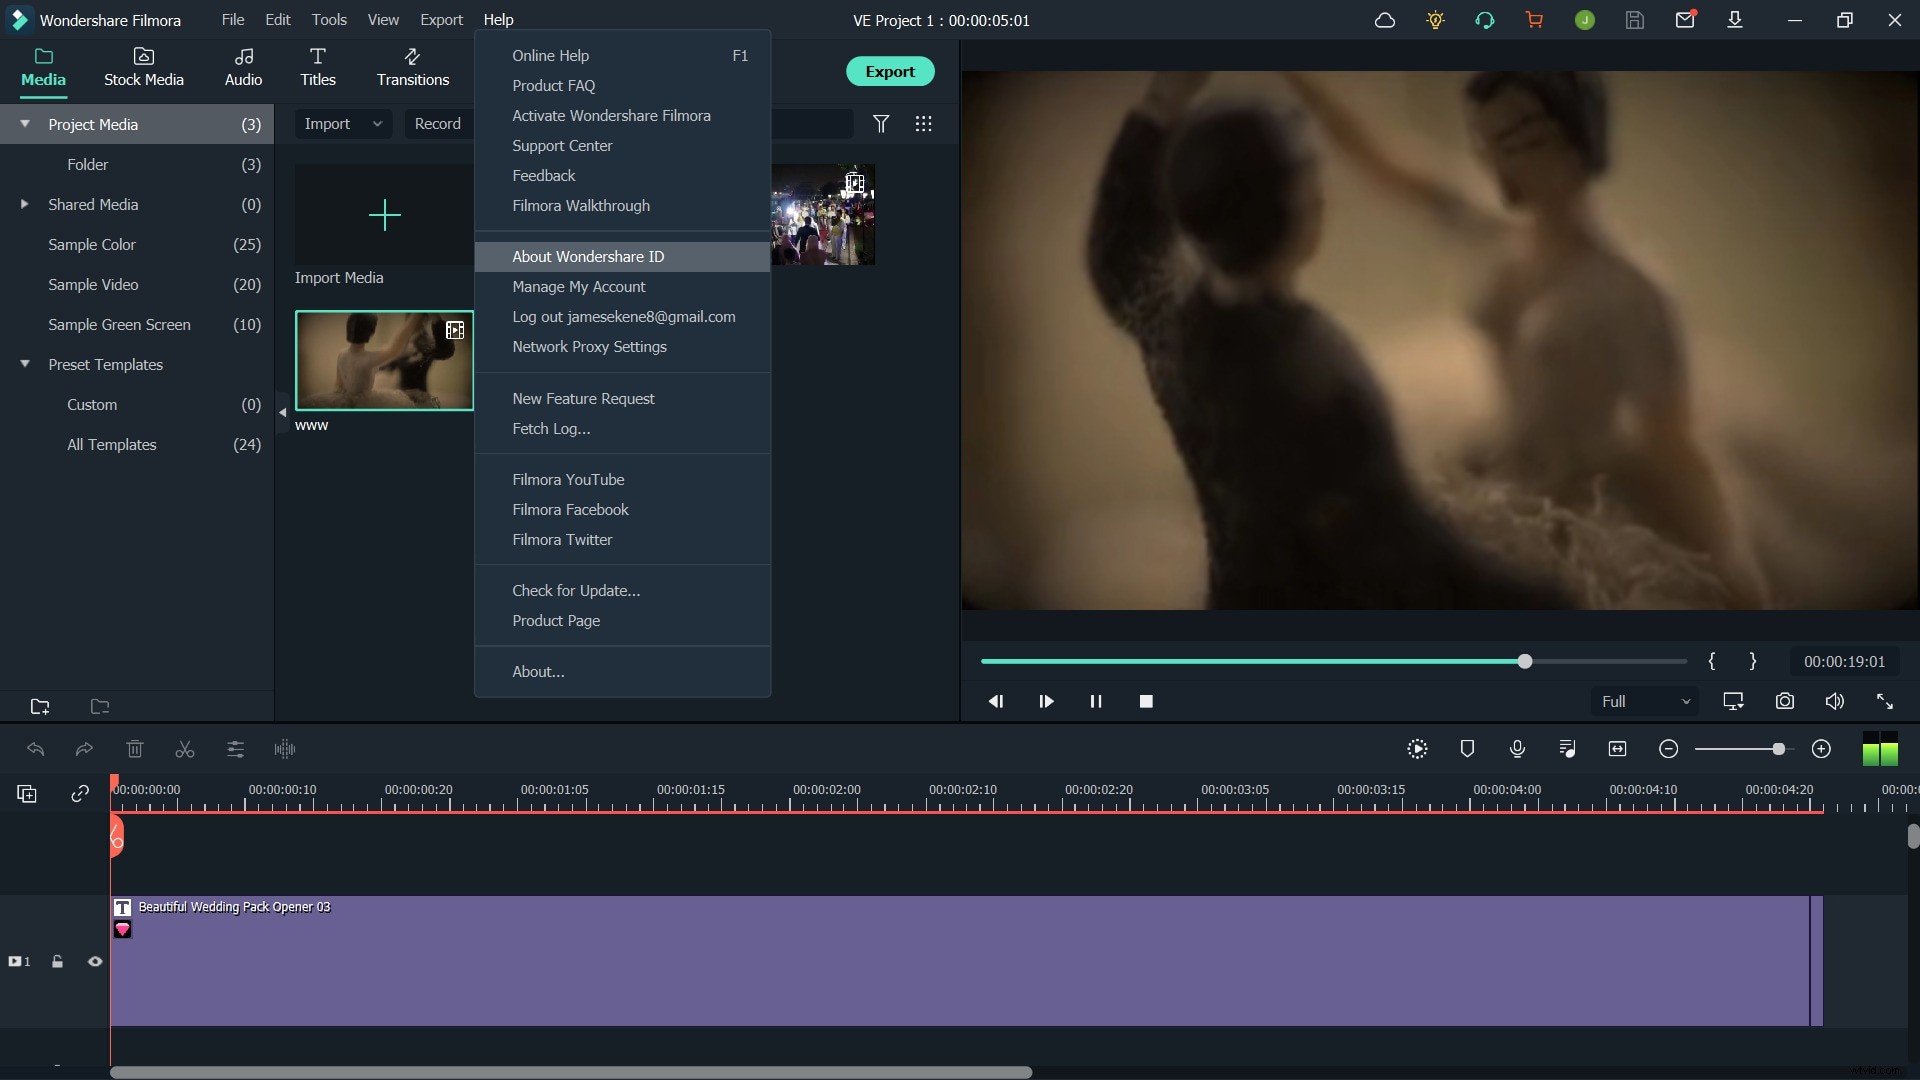This screenshot has width=1920, height=1080.
Task: Click the marker shield icon in timeline toolbar
Action: coord(1467,749)
